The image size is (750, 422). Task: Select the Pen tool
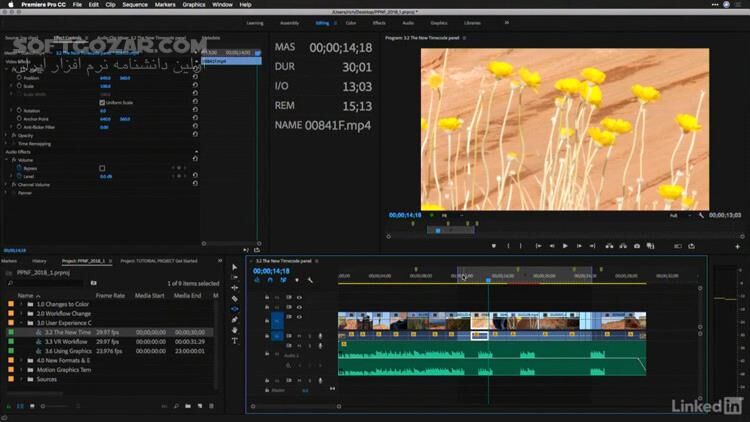point(234,320)
